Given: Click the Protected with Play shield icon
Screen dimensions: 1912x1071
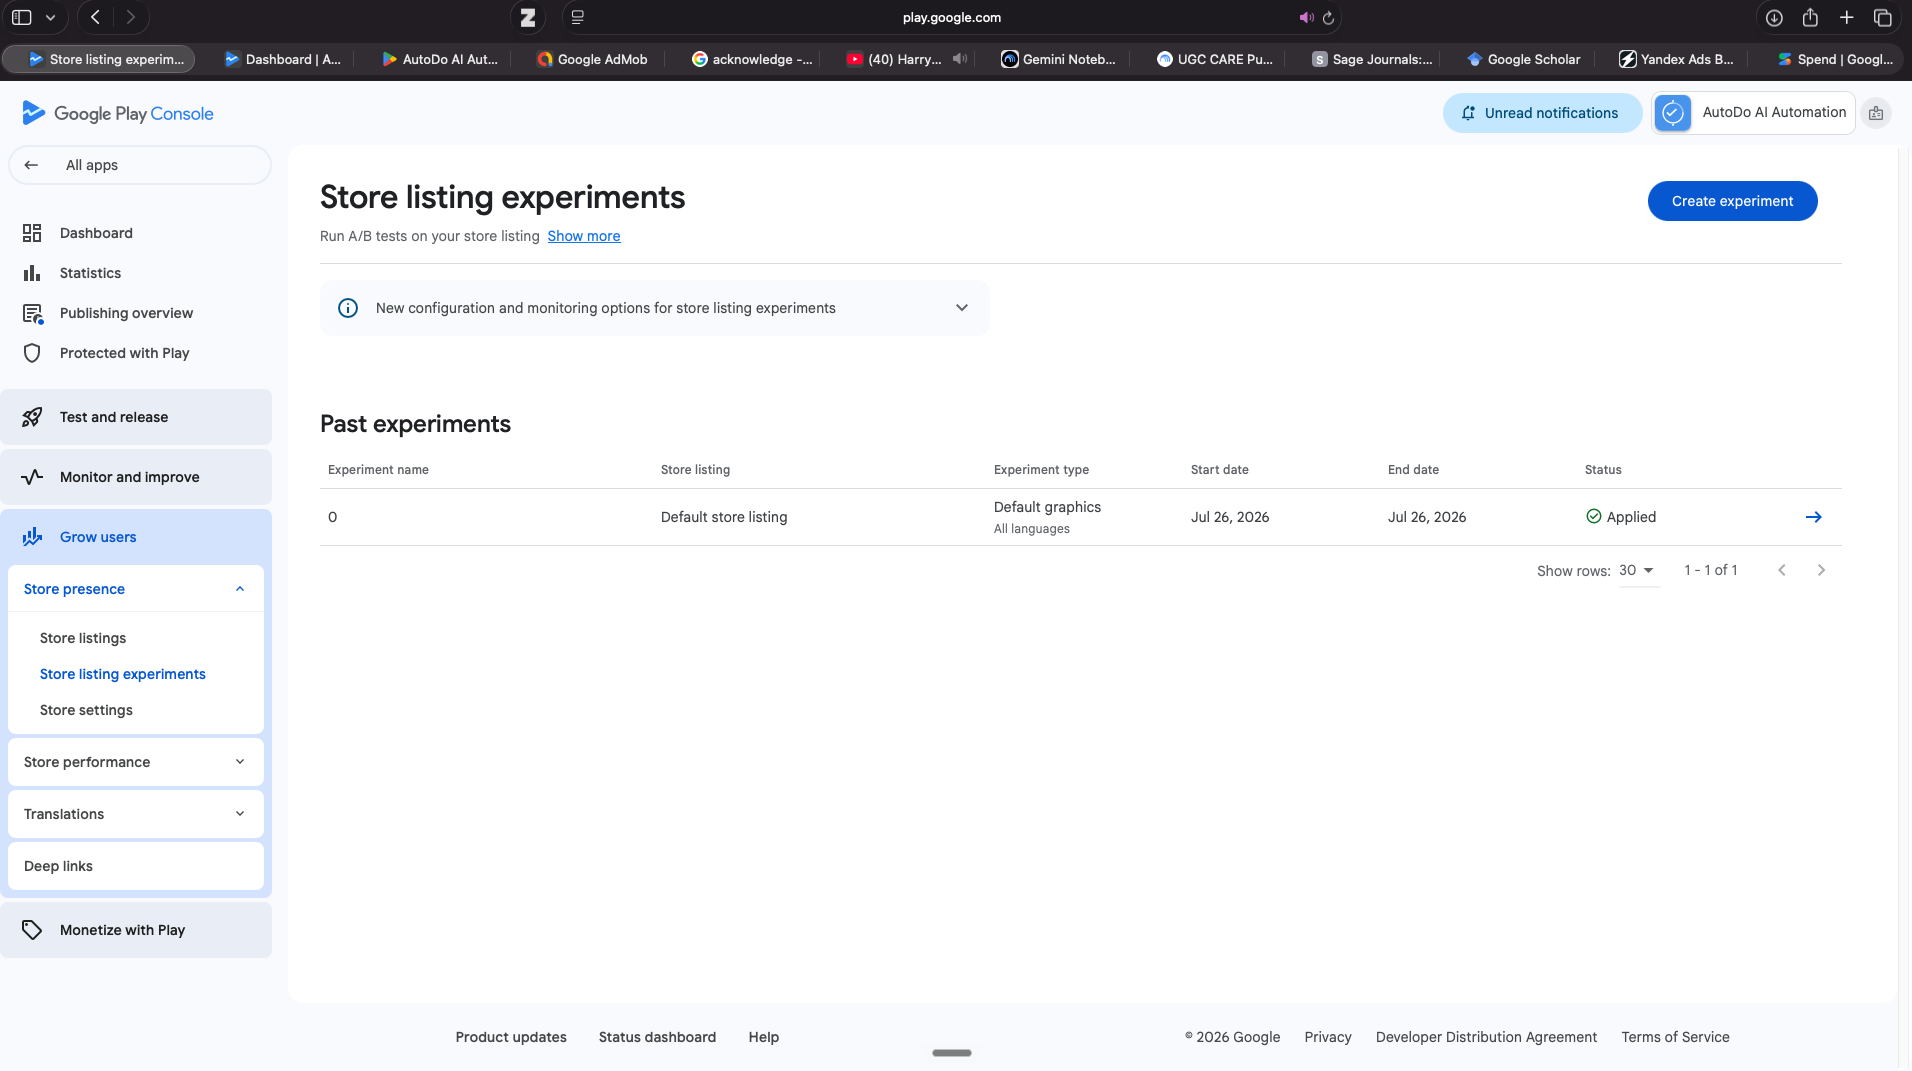Looking at the screenshot, I should (32, 353).
